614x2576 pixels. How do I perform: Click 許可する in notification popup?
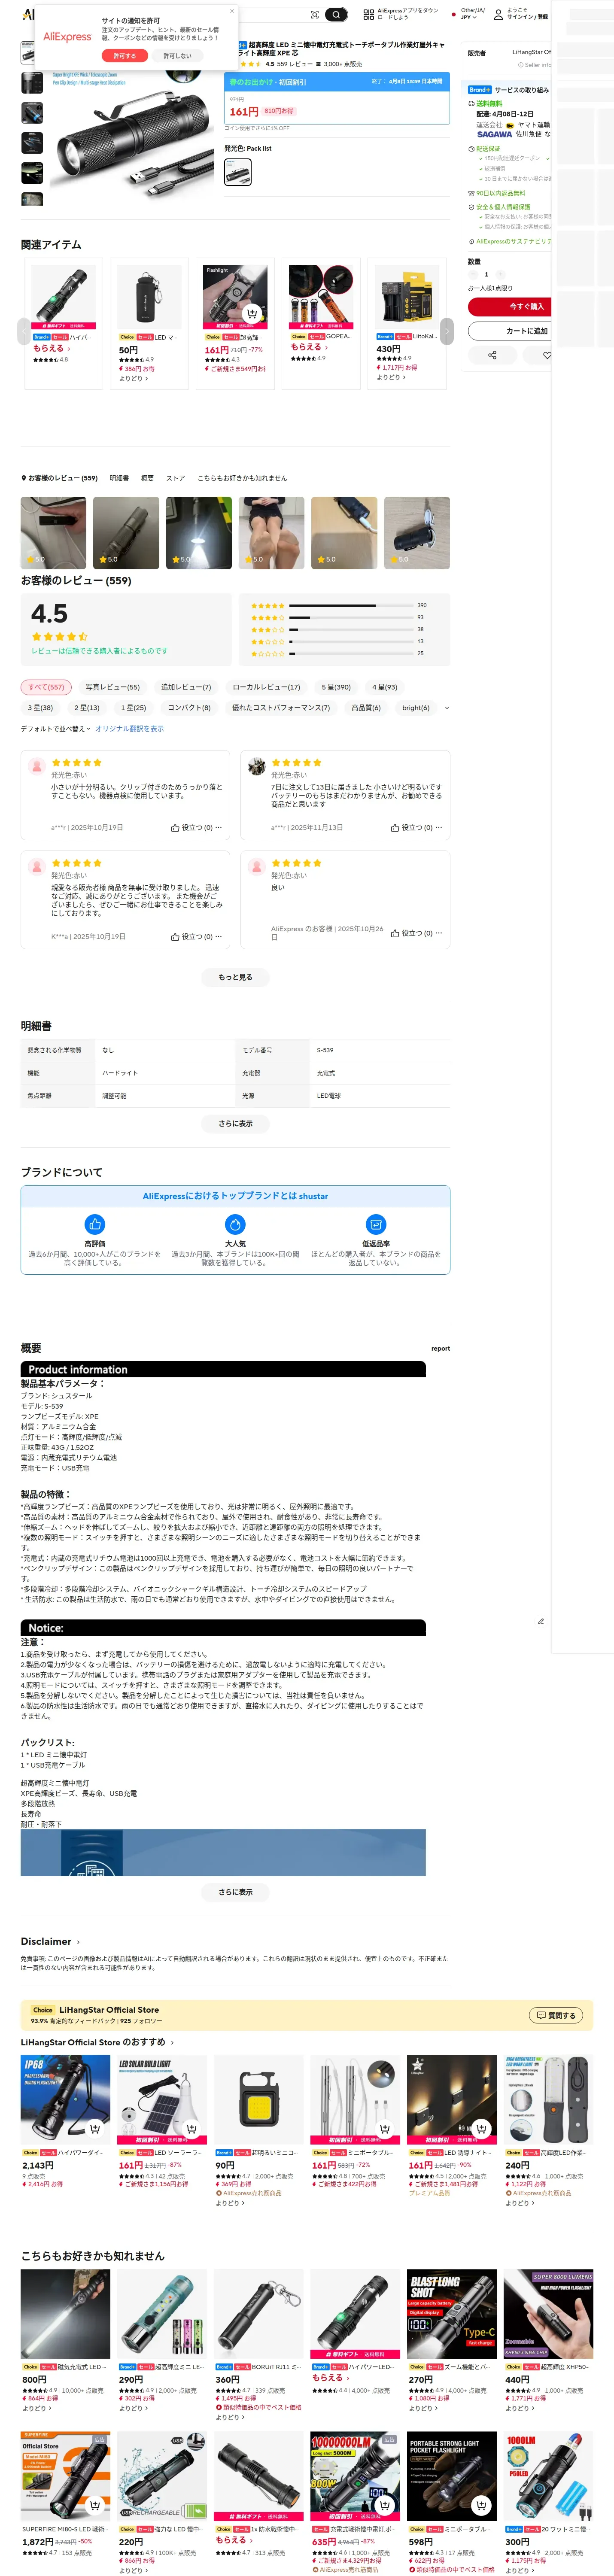(x=124, y=56)
